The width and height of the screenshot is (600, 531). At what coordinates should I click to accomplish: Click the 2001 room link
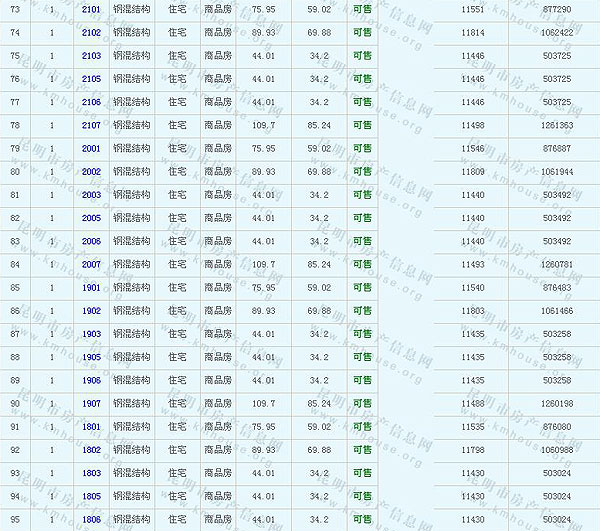pos(91,148)
